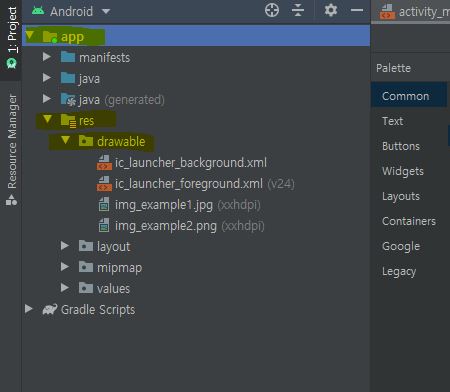This screenshot has width=450, height=392.
Task: Click the drawable folder icon
Action: point(86,141)
